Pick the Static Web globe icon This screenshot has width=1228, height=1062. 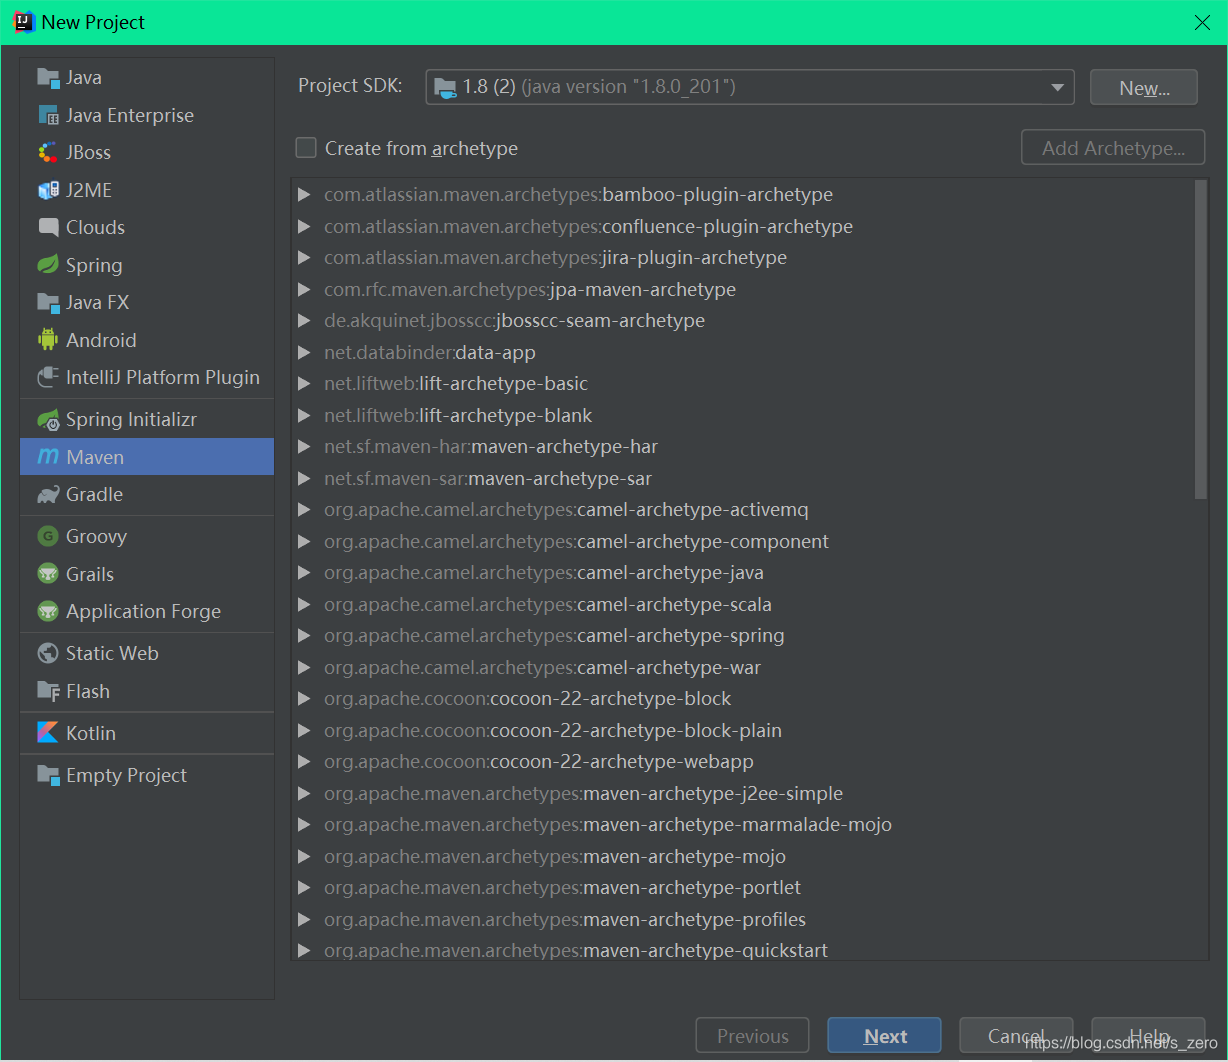tap(48, 653)
